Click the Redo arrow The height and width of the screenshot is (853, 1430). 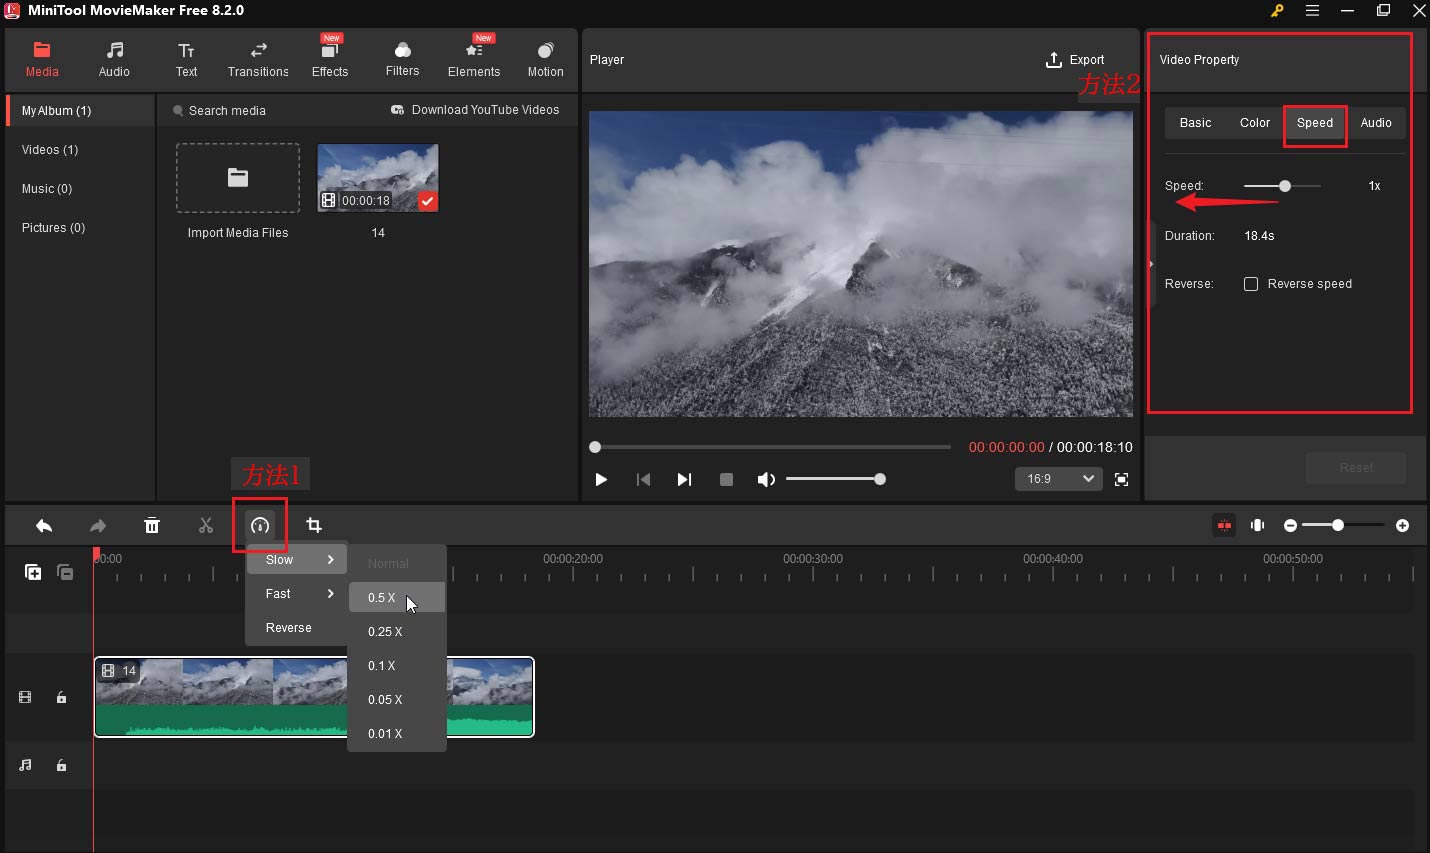(x=98, y=525)
